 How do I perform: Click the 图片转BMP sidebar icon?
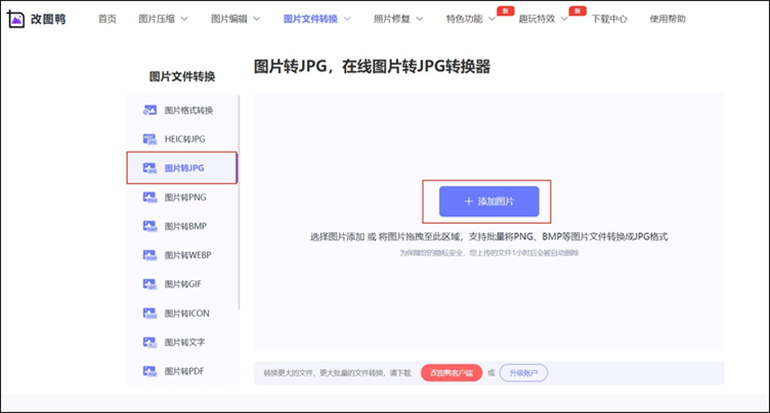coord(150,226)
